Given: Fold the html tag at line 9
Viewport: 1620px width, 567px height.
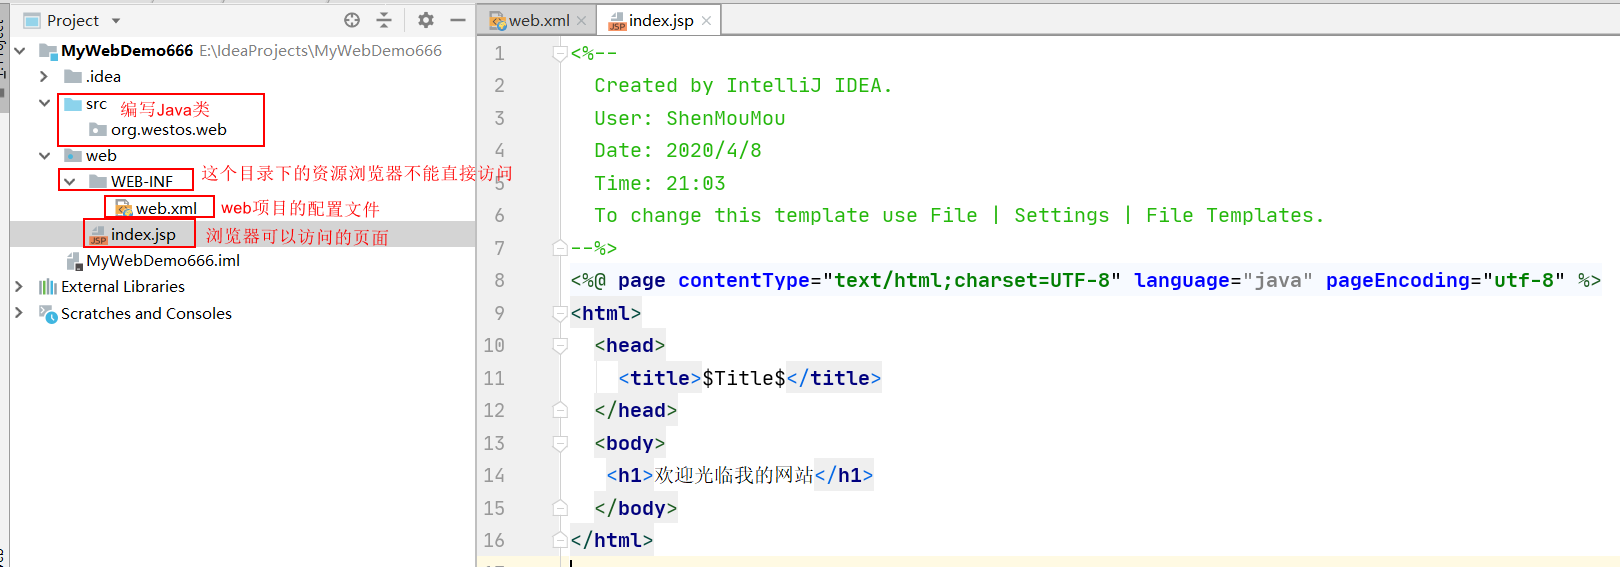Looking at the screenshot, I should tap(560, 313).
